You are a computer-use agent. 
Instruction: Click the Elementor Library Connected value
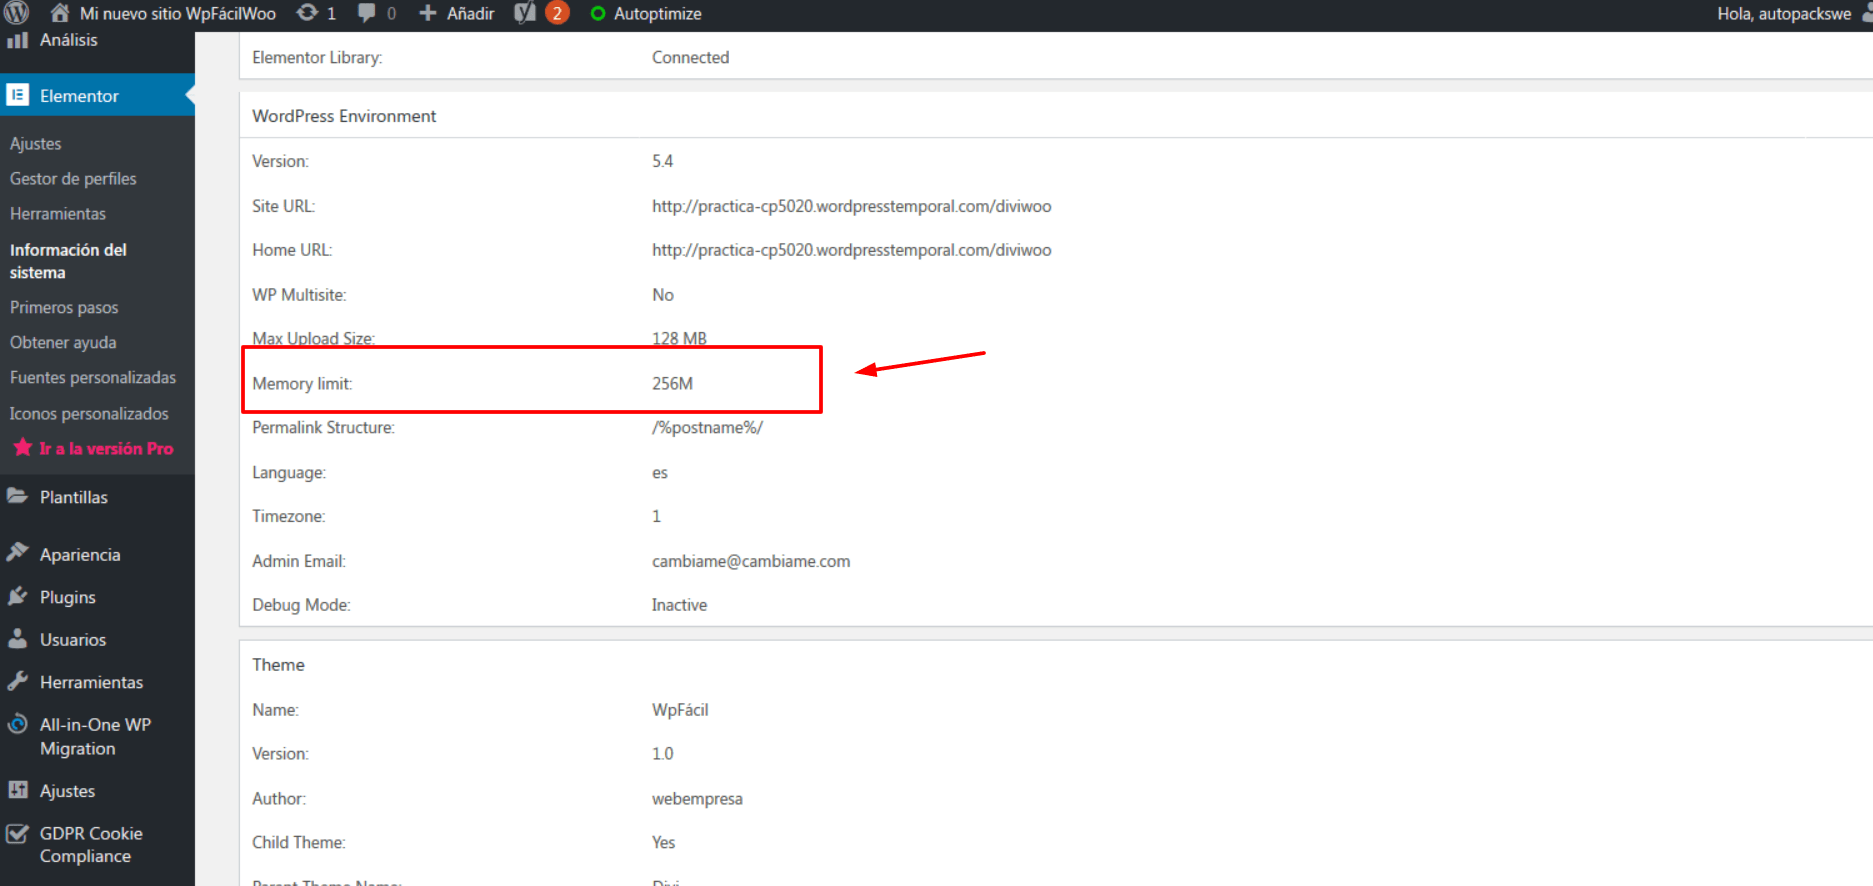pyautogui.click(x=690, y=57)
